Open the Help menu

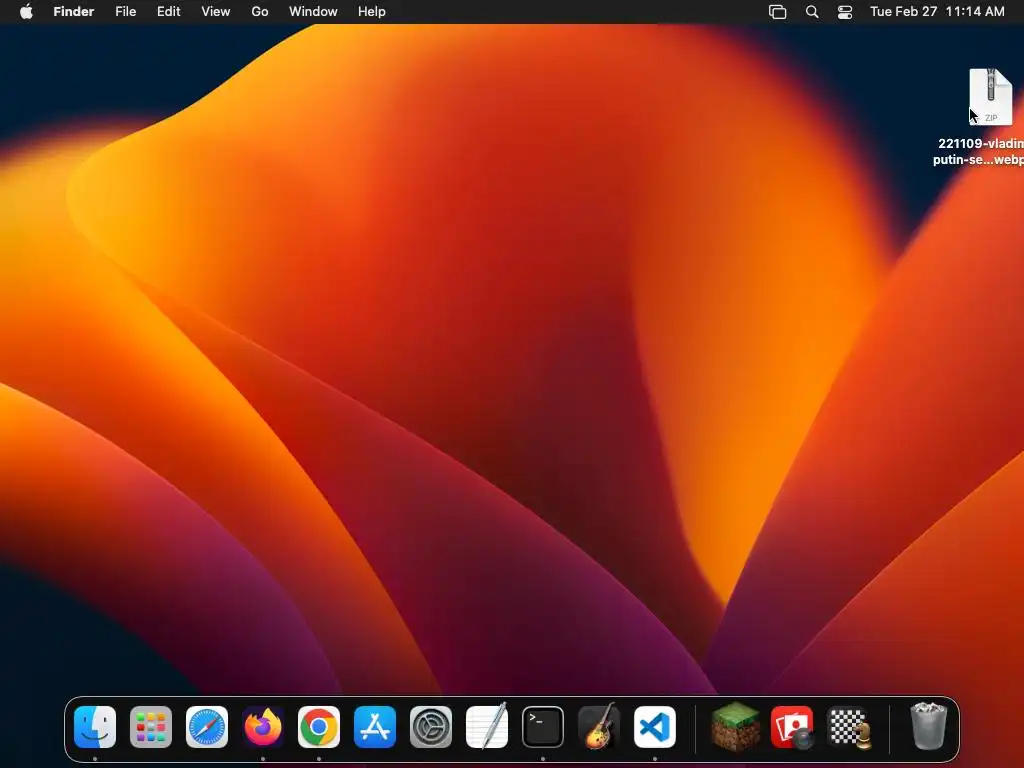(x=372, y=12)
